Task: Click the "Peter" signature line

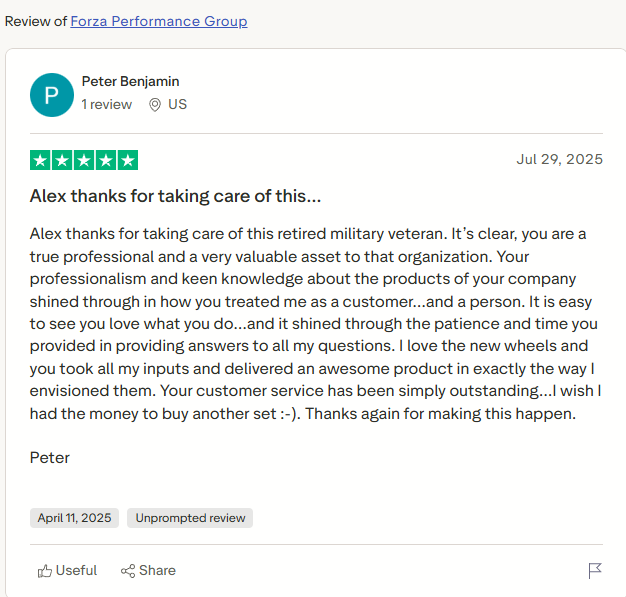Action: pyautogui.click(x=50, y=458)
